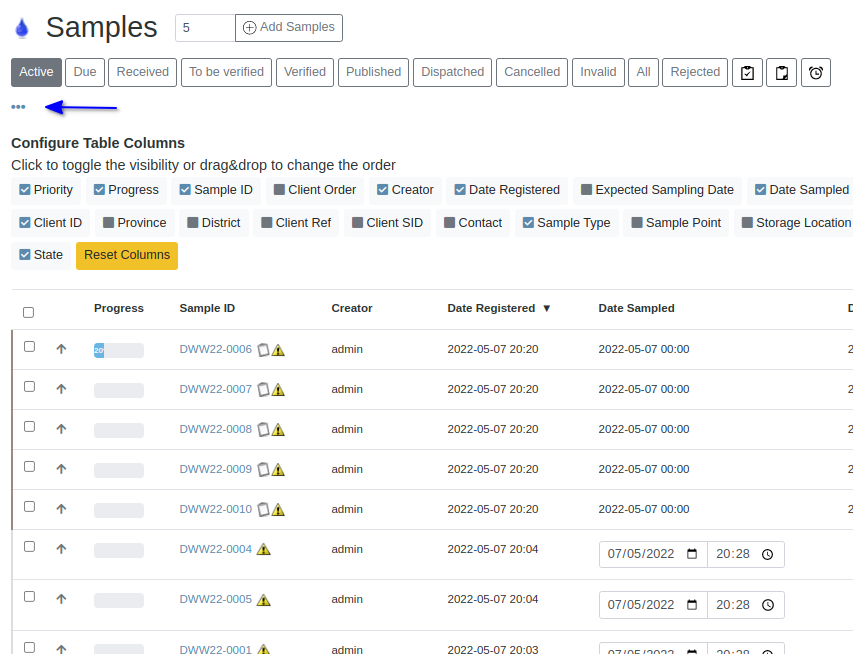Show samples in the Published filter

373,72
